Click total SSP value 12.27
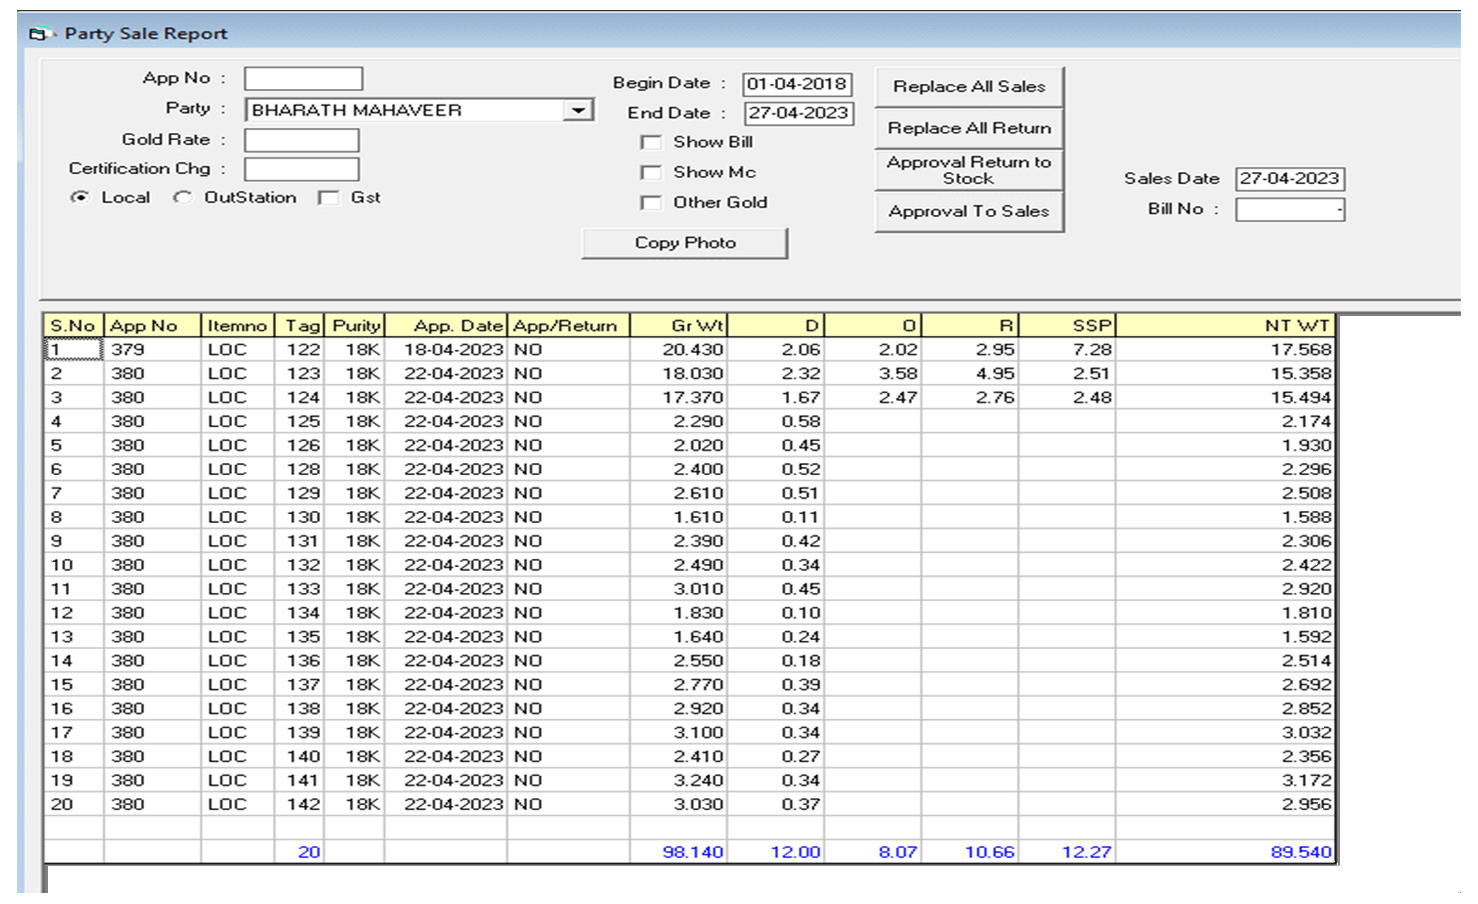 point(1067,853)
